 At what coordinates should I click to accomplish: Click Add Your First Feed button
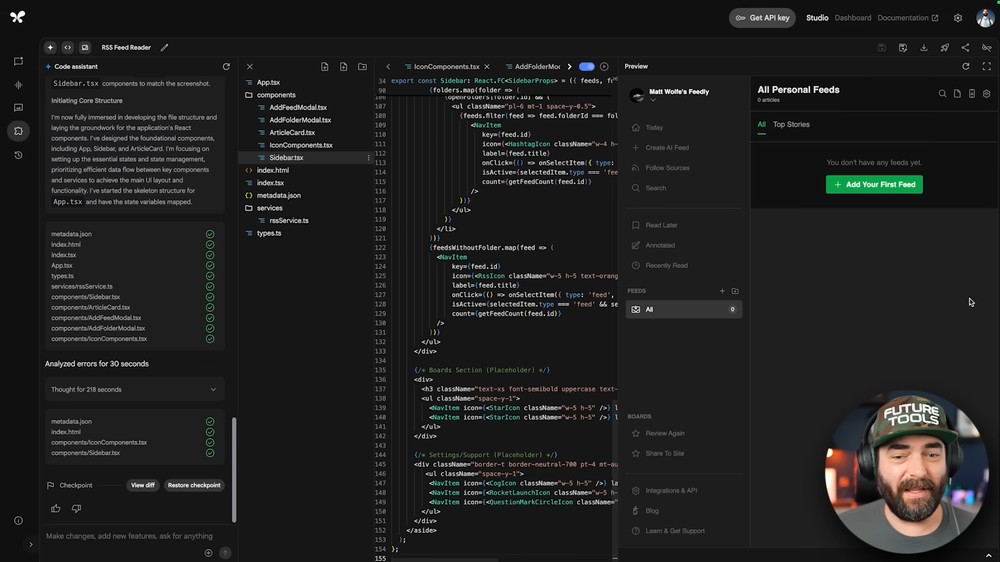pyautogui.click(x=874, y=184)
